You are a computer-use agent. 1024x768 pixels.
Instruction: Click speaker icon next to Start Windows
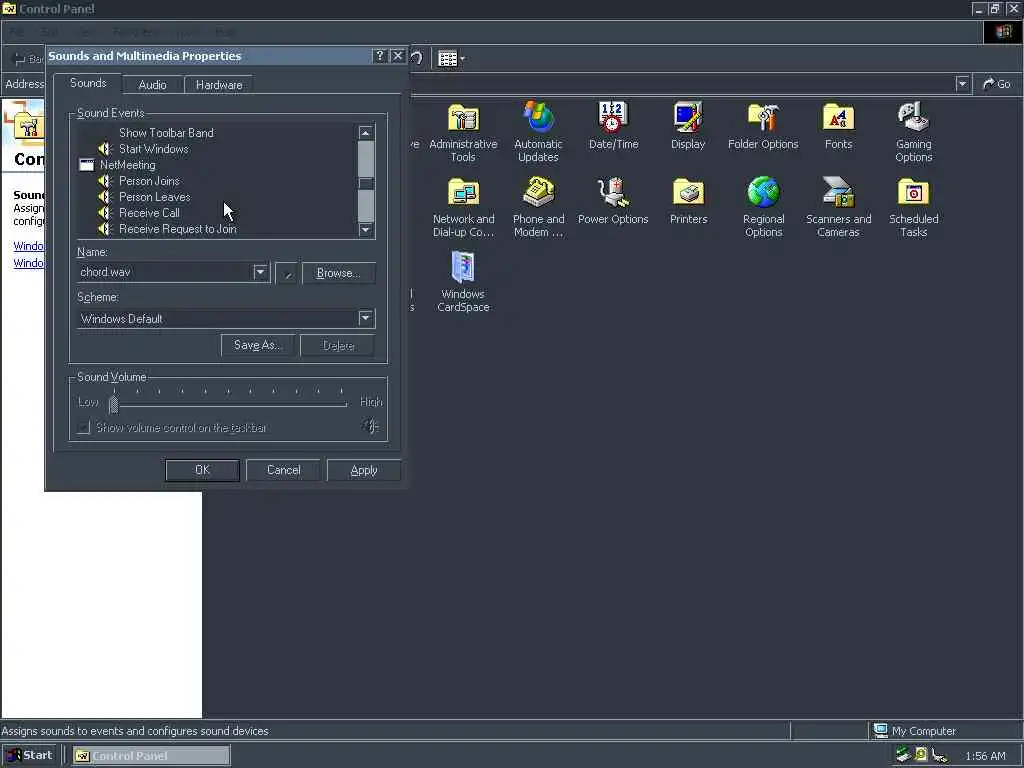(105, 149)
